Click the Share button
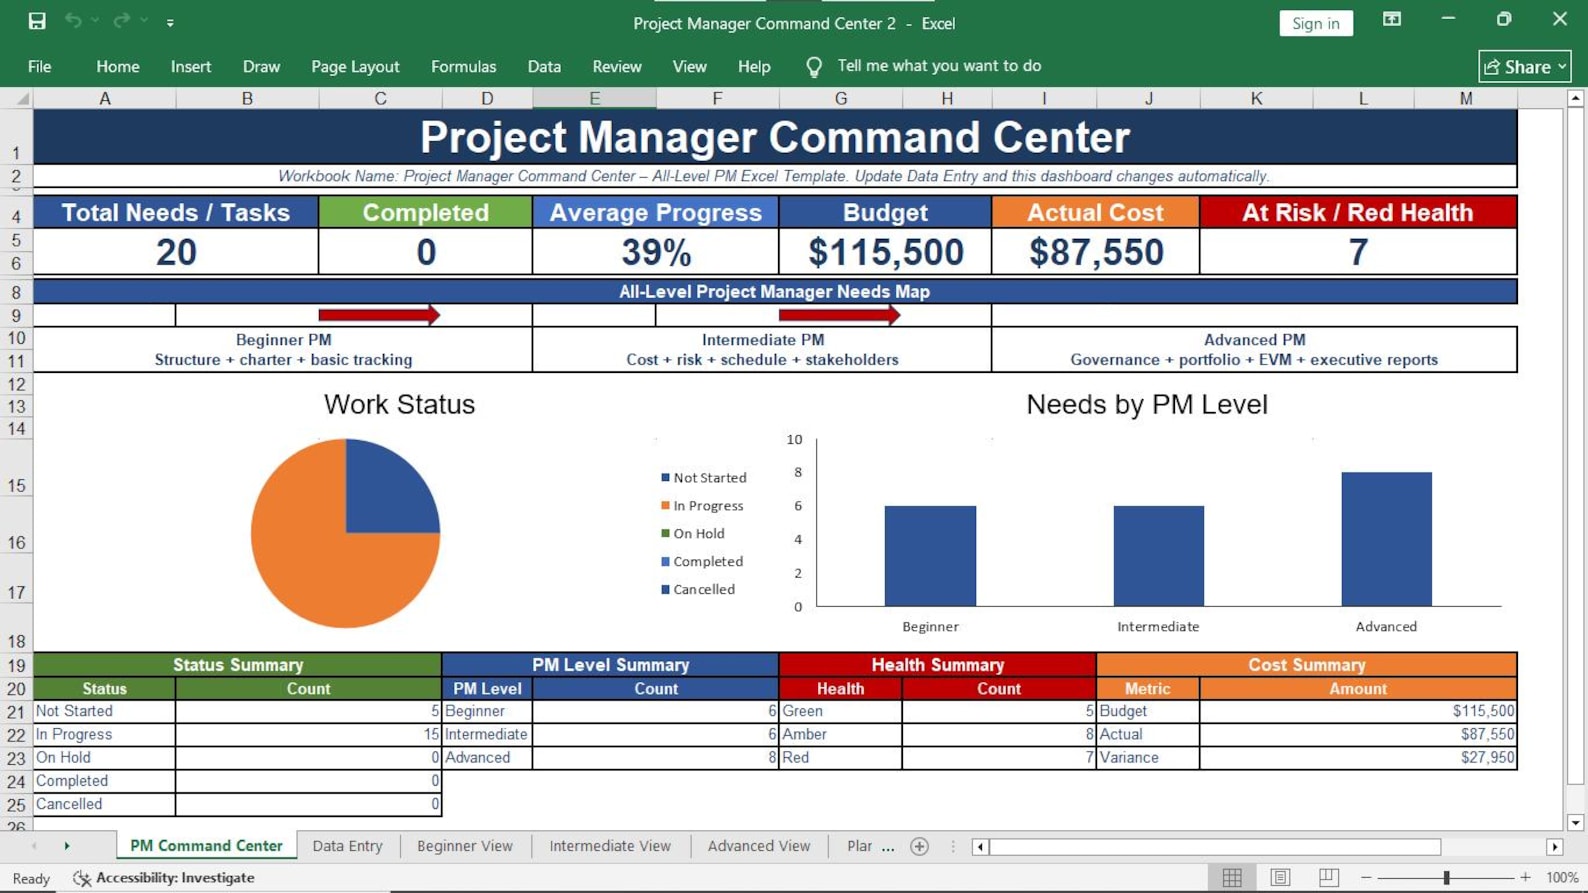 coord(1525,66)
